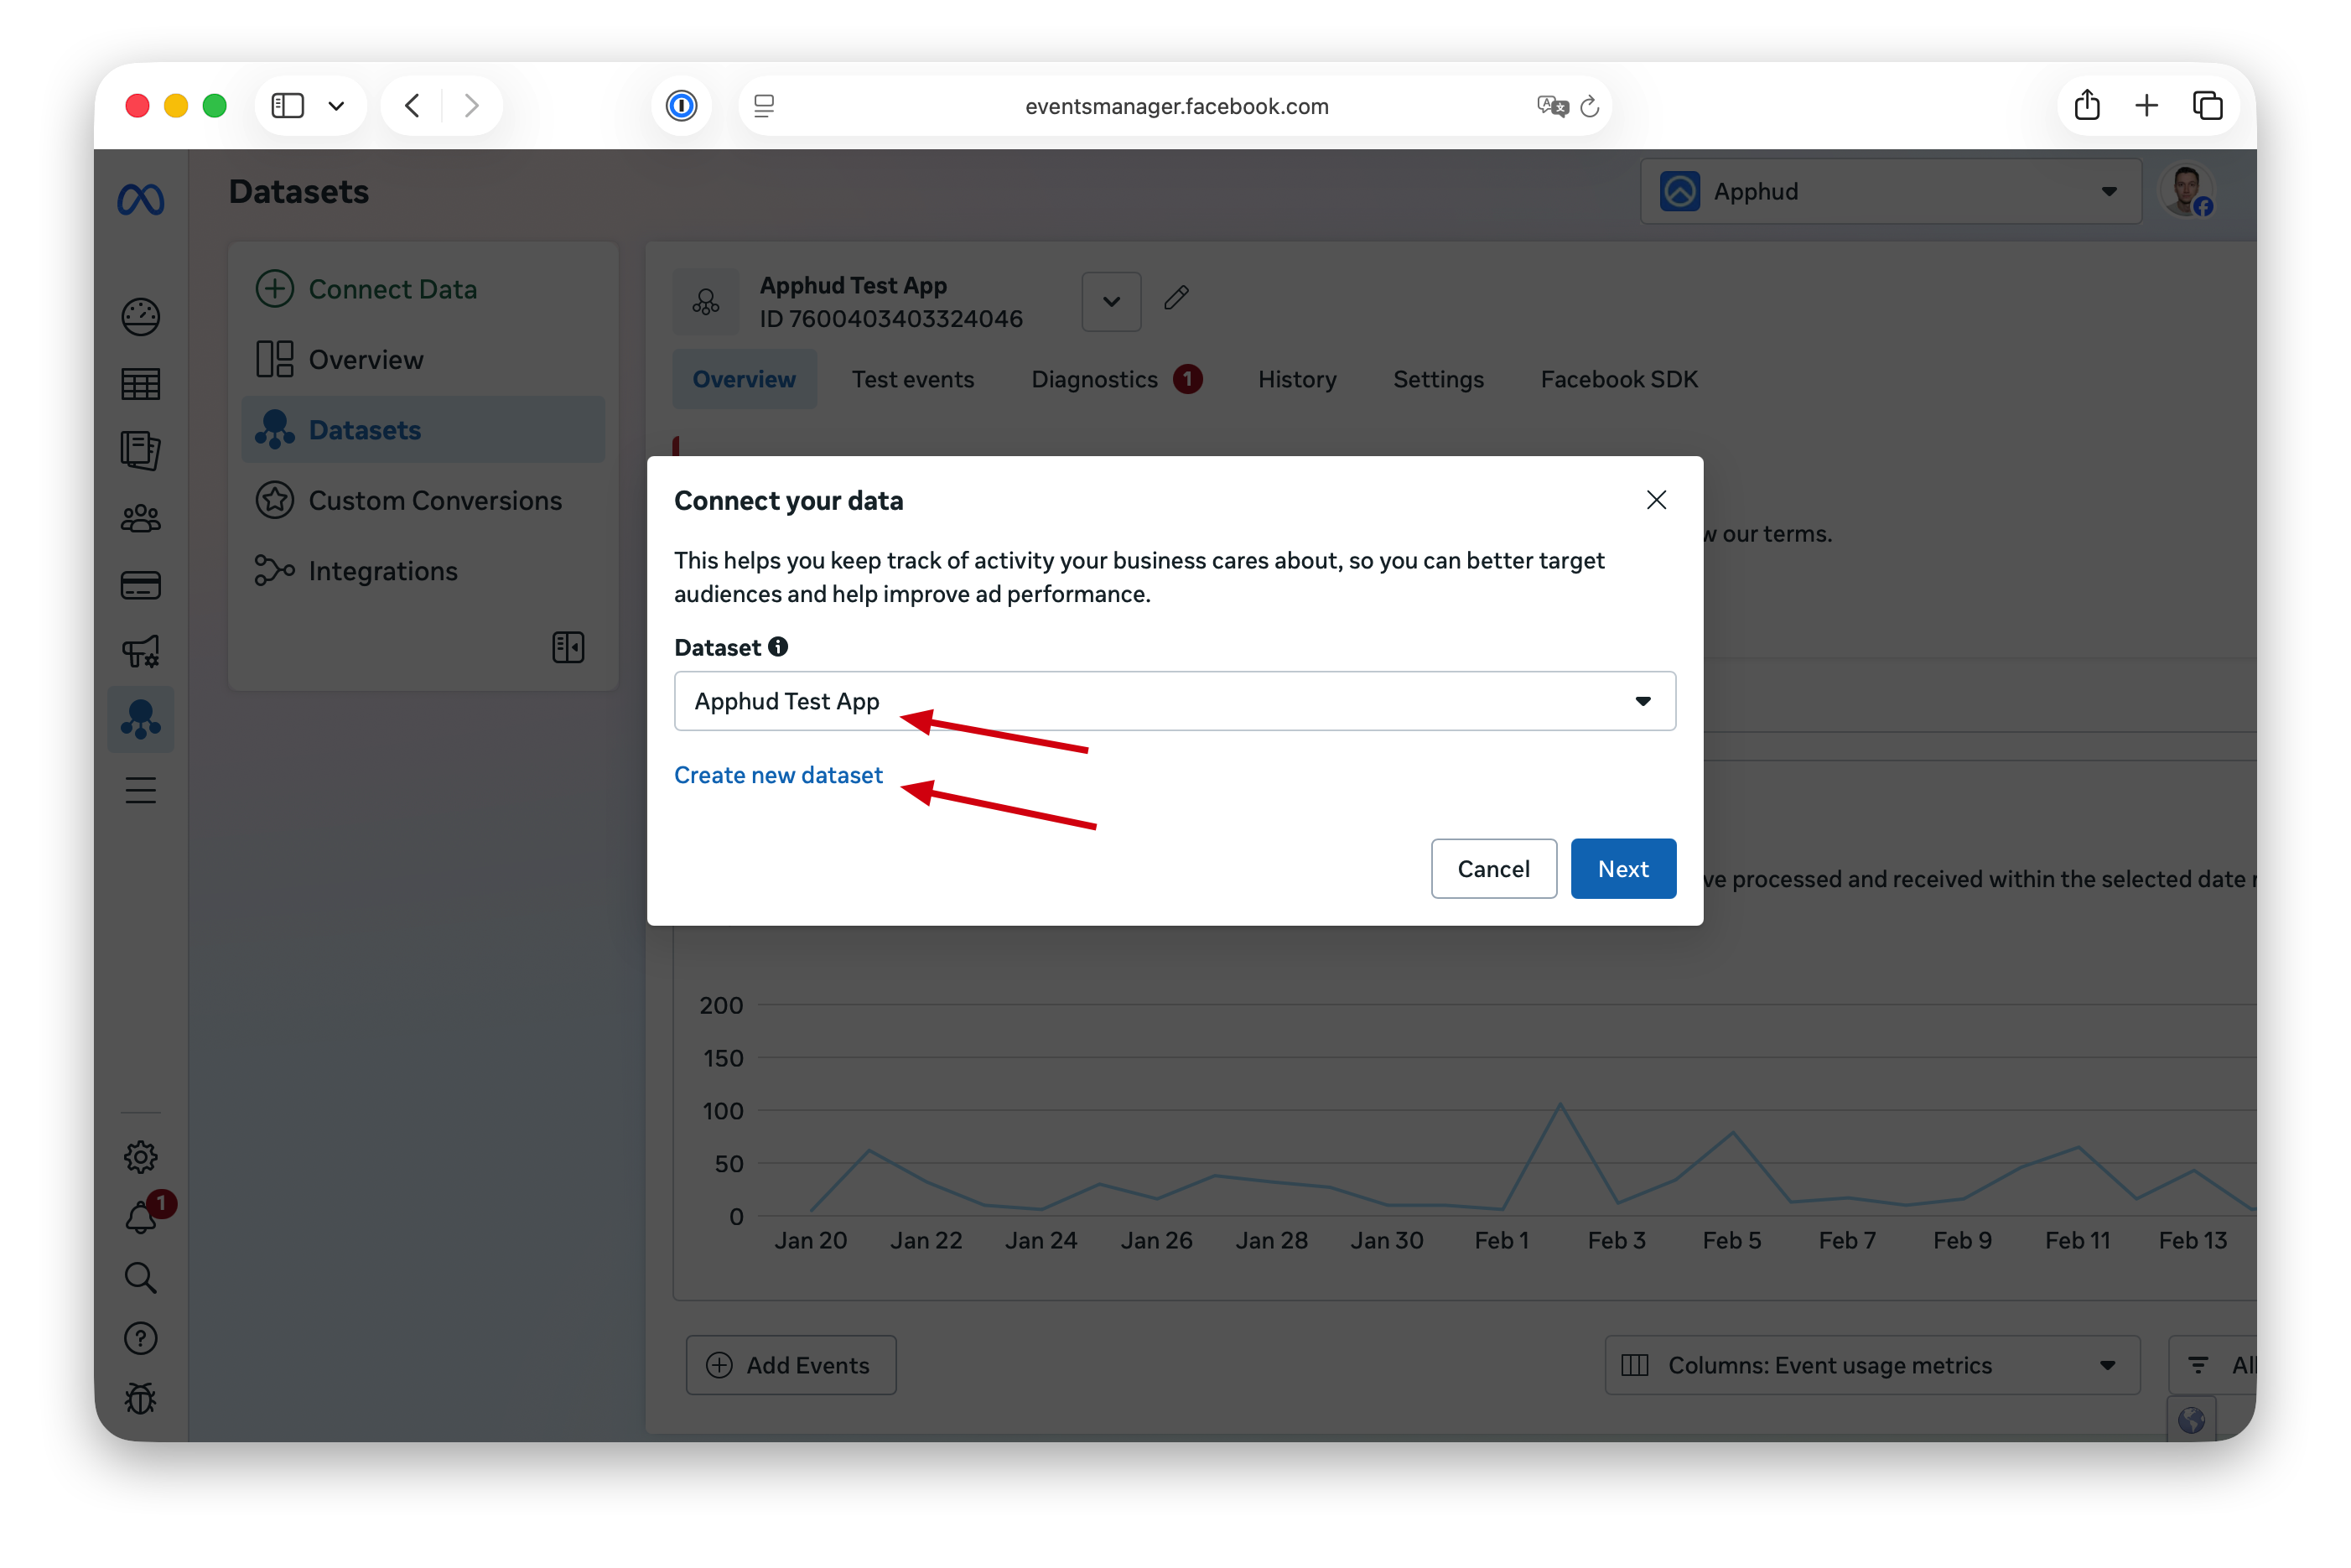2351x1568 pixels.
Task: Switch to the Test events tab
Action: [912, 380]
